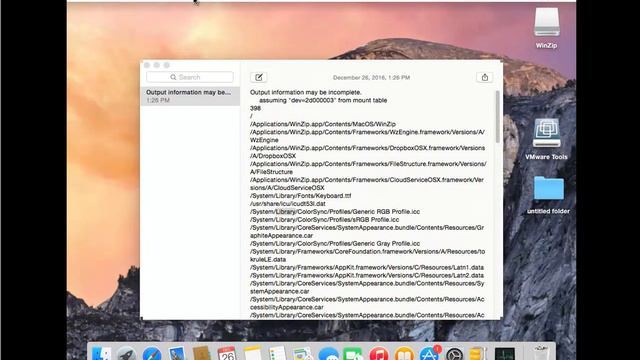Viewport: 640px width, 360px height.
Task: Click the Notes window close button
Action: [147, 65]
